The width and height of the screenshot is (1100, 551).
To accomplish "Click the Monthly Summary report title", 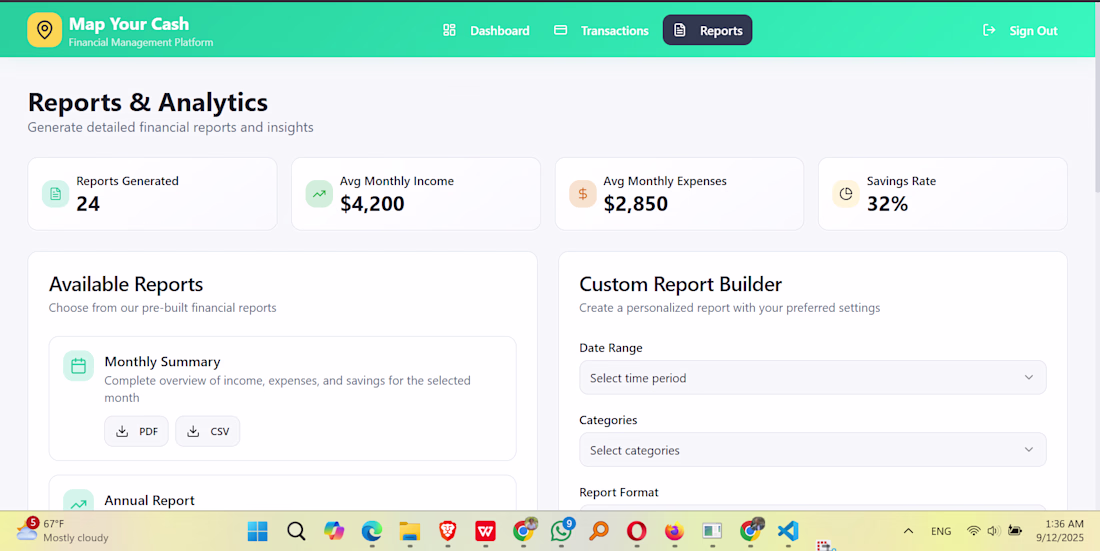I will pyautogui.click(x=162, y=361).
